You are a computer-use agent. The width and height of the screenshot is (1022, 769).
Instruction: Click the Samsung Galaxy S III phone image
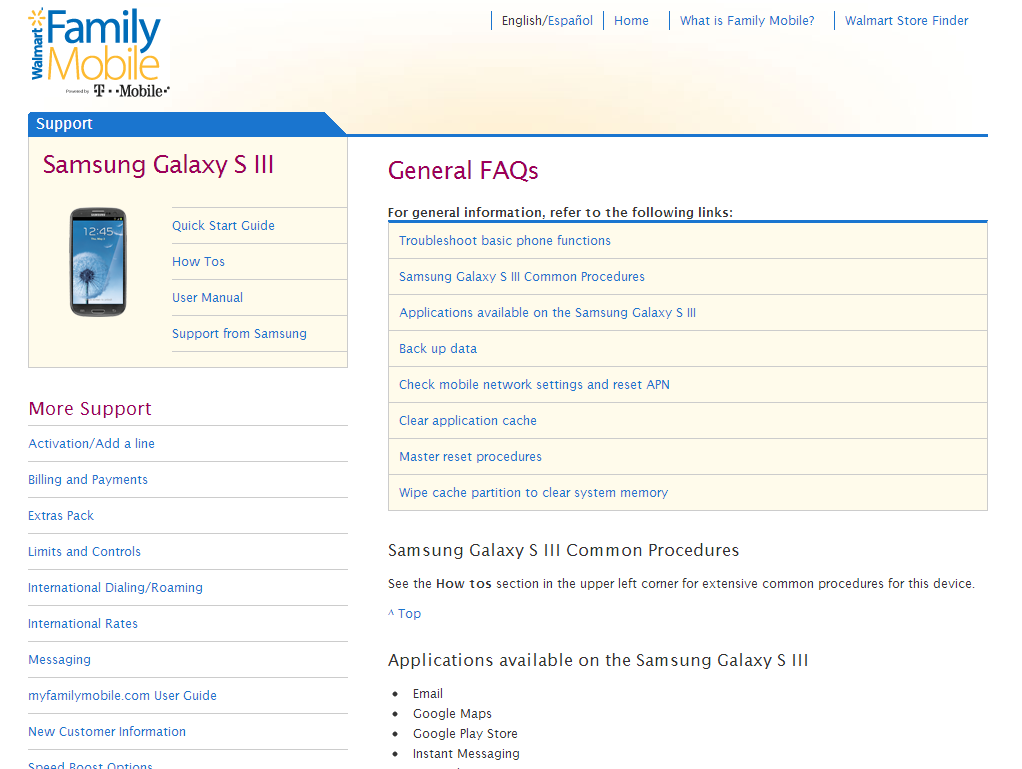[98, 262]
